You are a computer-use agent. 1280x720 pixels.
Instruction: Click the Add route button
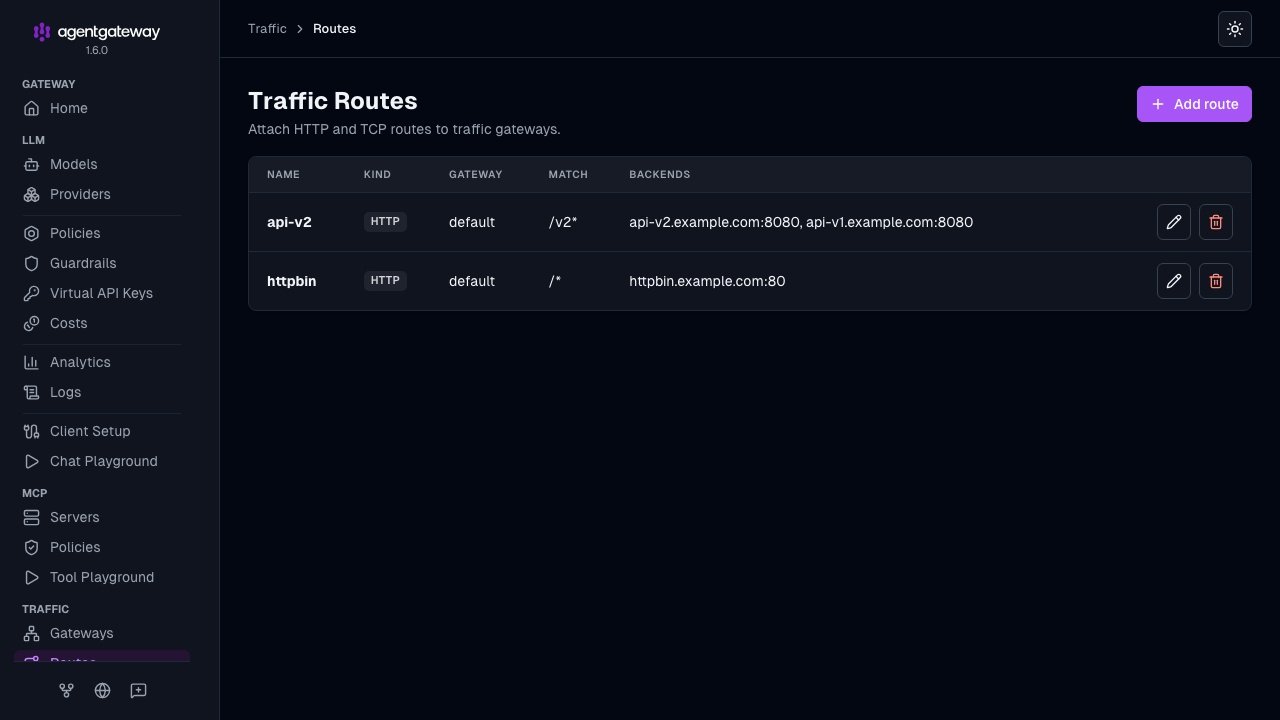(x=1194, y=104)
